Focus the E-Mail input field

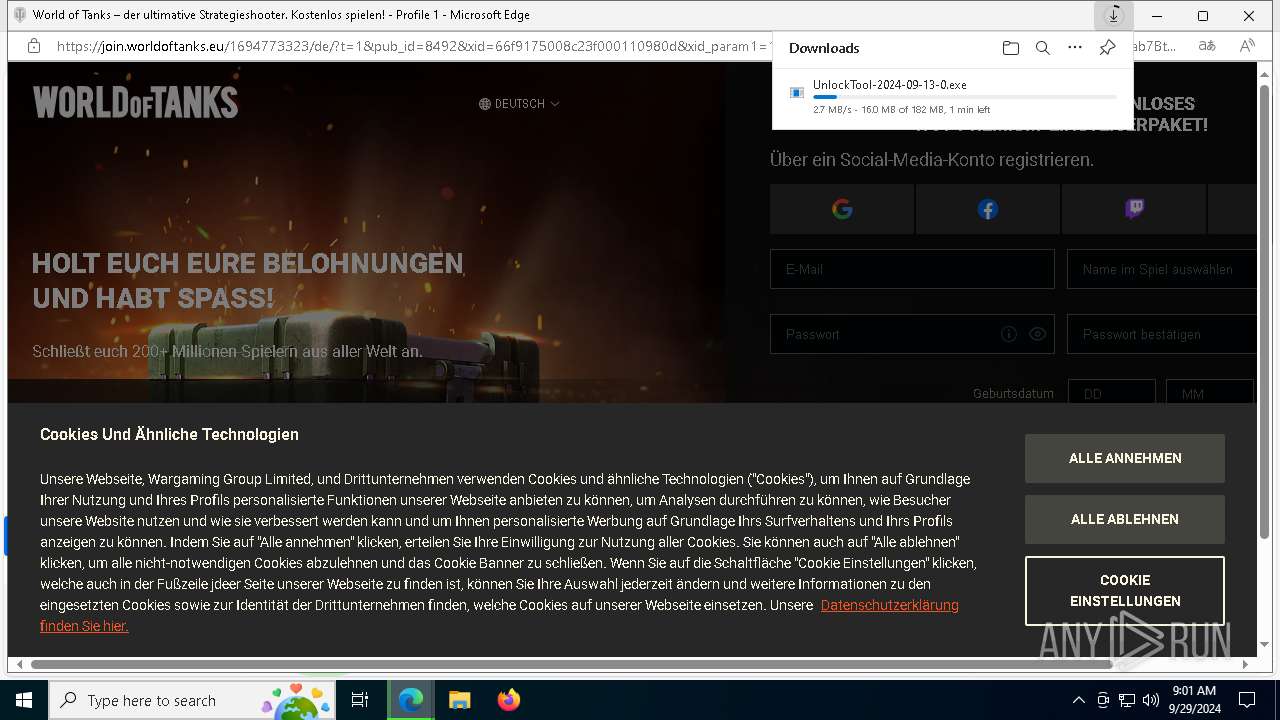(x=912, y=269)
